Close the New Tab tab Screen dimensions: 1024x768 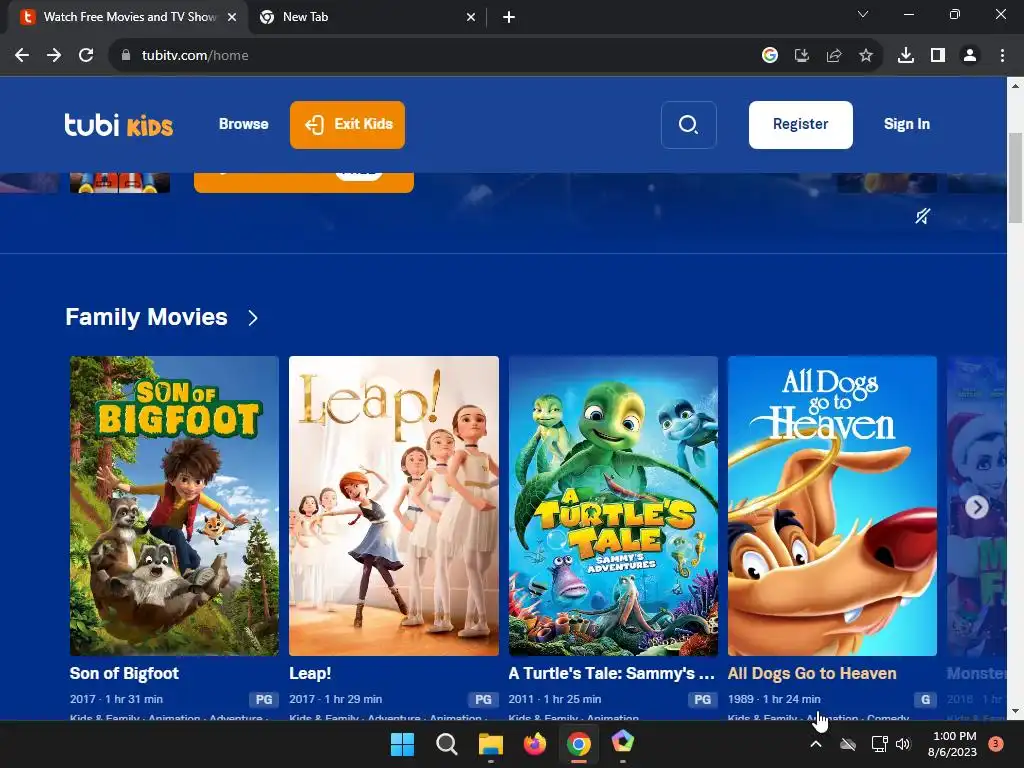[x=471, y=18]
